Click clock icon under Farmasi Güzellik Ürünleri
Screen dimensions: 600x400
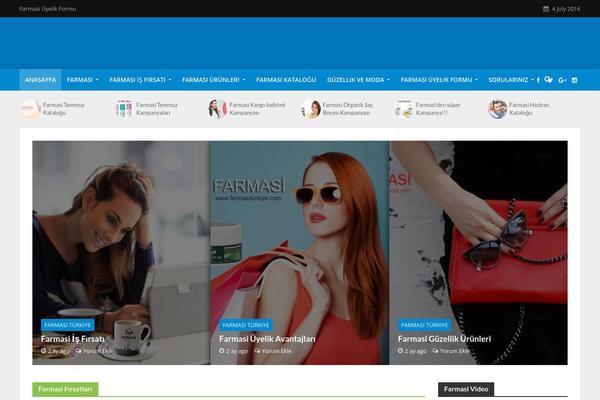[400, 351]
